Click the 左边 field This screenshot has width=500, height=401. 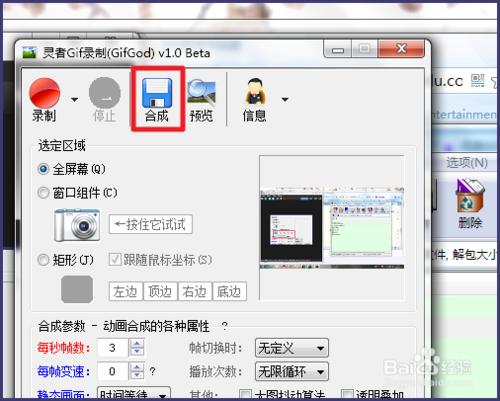point(126,292)
